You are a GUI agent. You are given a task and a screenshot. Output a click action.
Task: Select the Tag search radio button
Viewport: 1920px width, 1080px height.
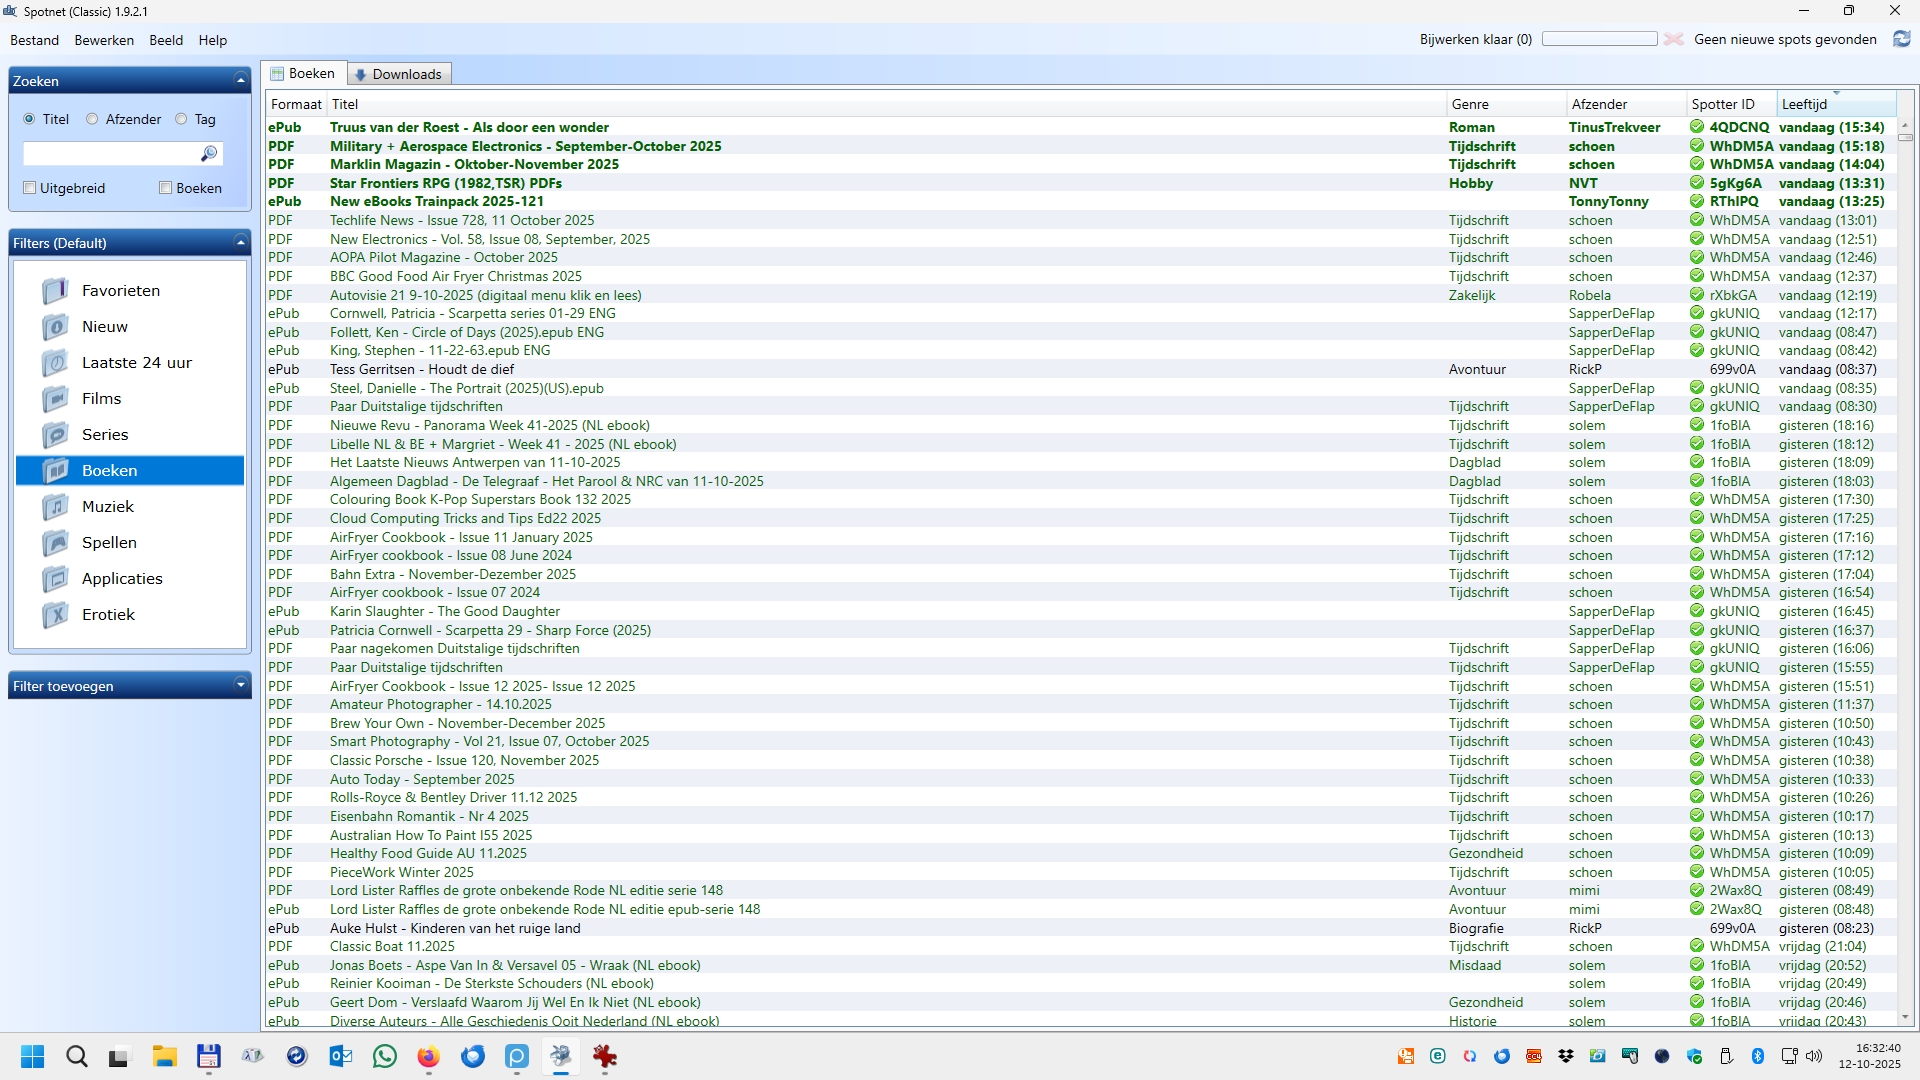click(181, 119)
